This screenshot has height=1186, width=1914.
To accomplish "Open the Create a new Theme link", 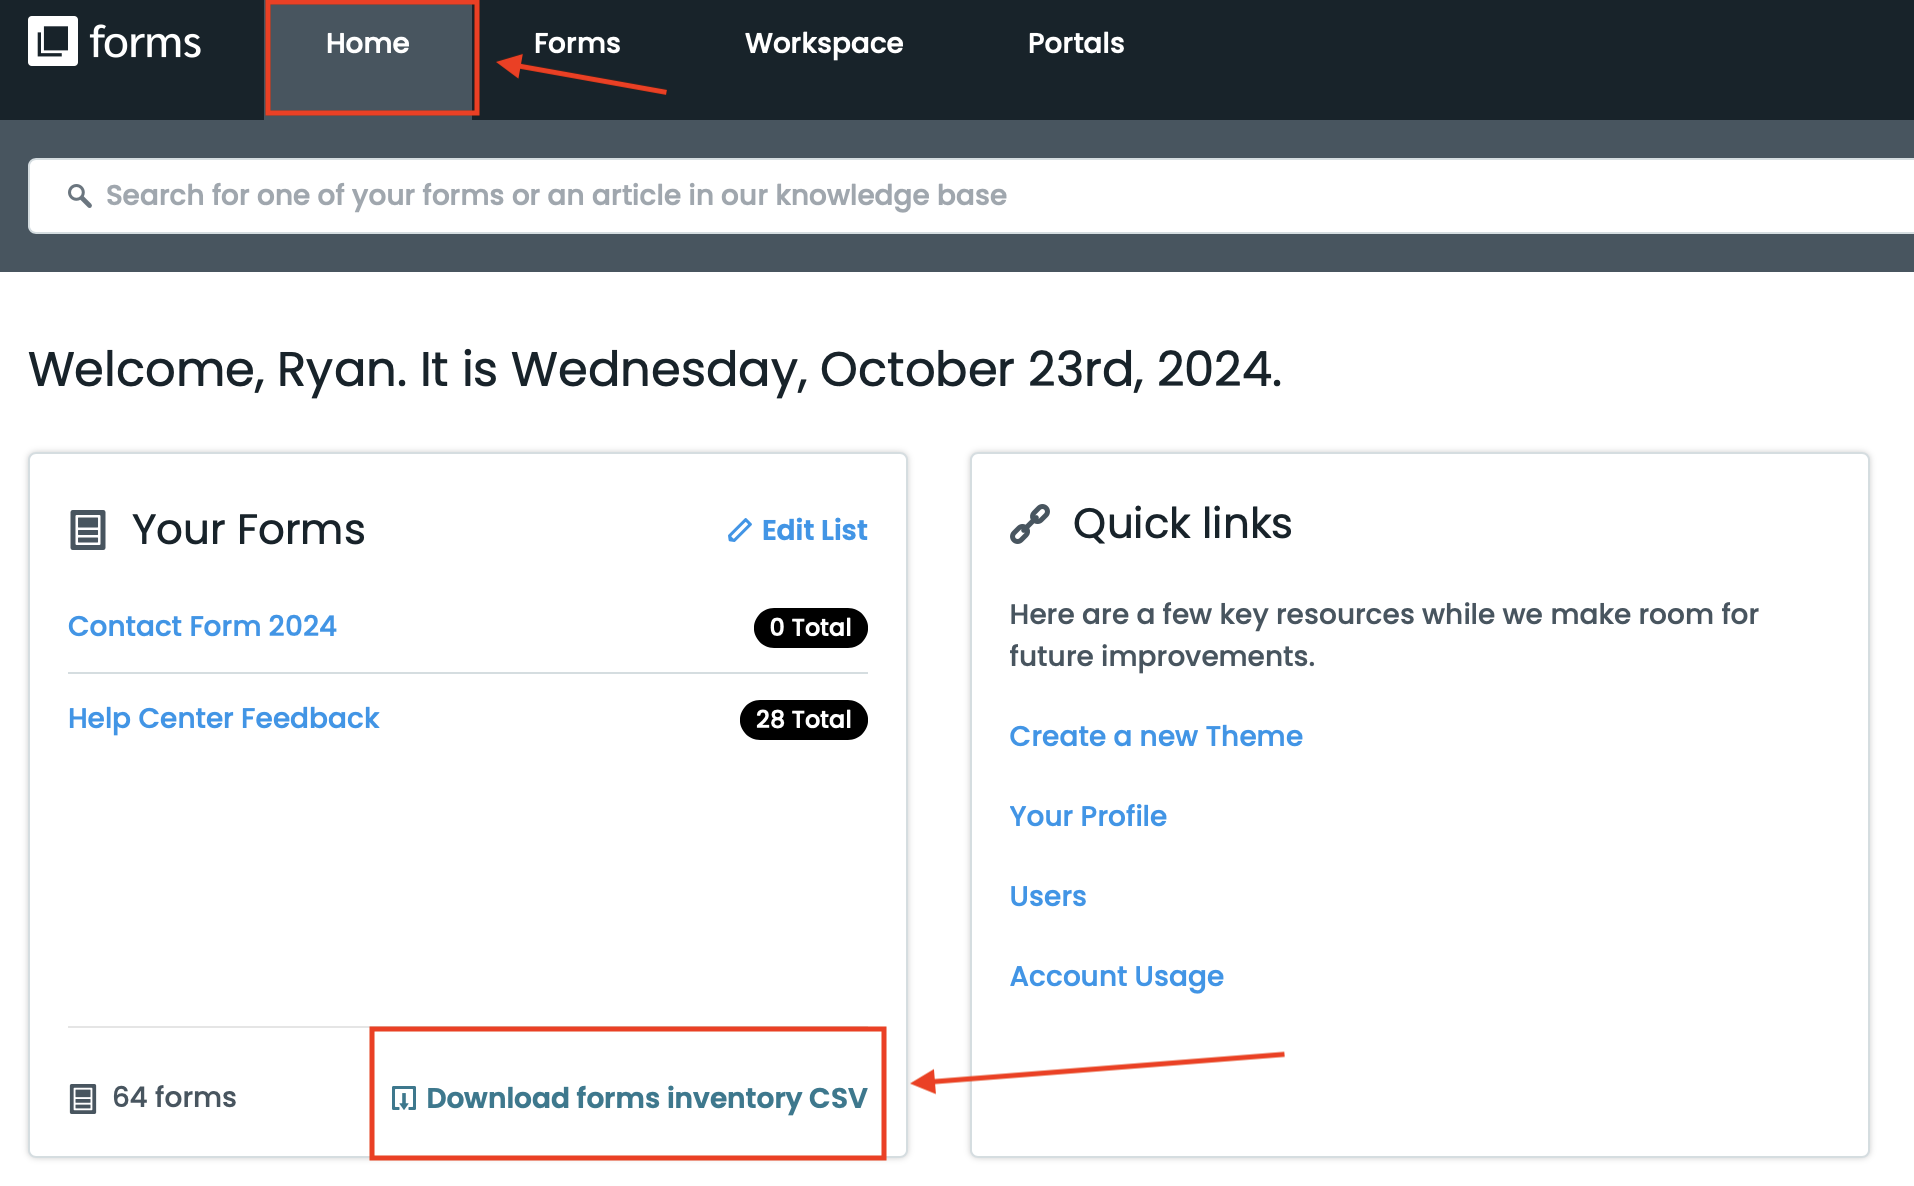I will (1156, 736).
